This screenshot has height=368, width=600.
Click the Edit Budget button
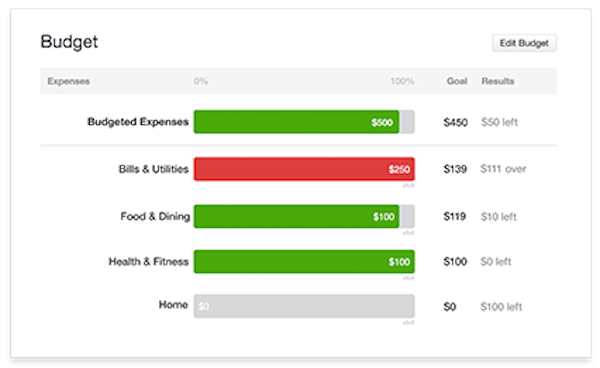[524, 43]
